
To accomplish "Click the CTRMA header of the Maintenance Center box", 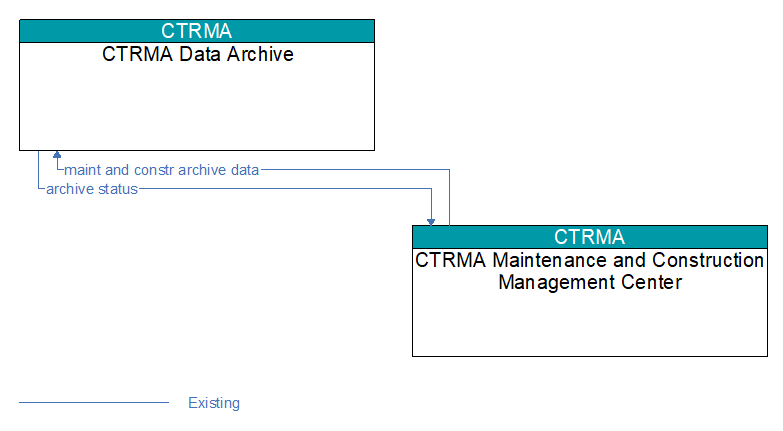I will pos(590,237).
